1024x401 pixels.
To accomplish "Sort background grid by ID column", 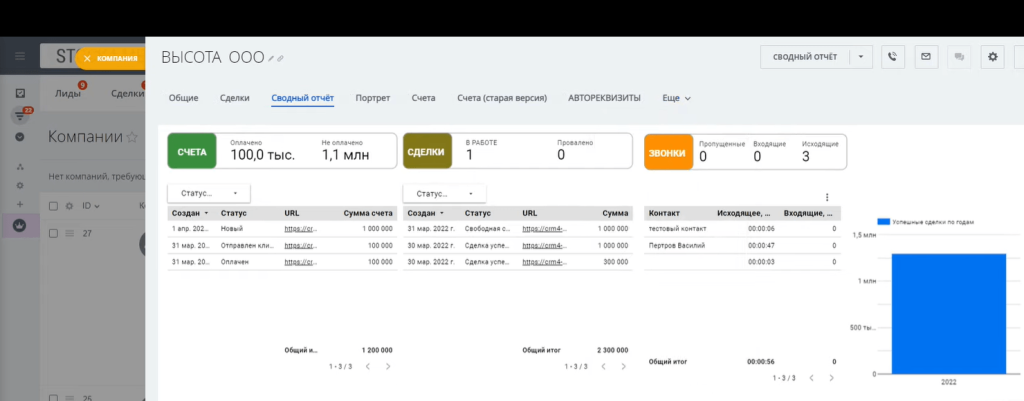I will (91, 206).
